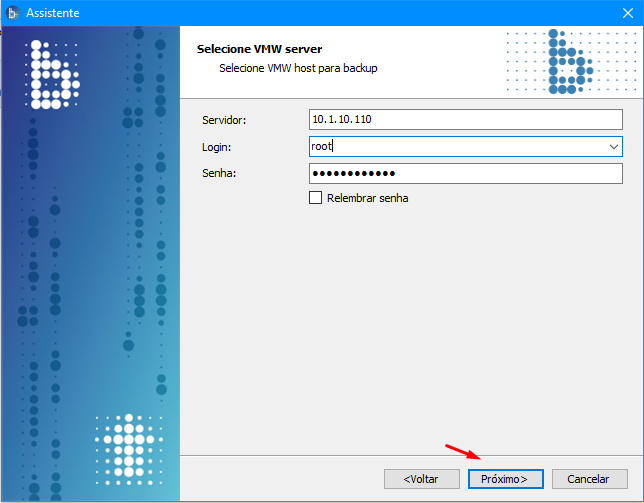The height and width of the screenshot is (503, 644).
Task: Click the 'Selecione VMW host para backup' subtitle
Action: coord(298,68)
